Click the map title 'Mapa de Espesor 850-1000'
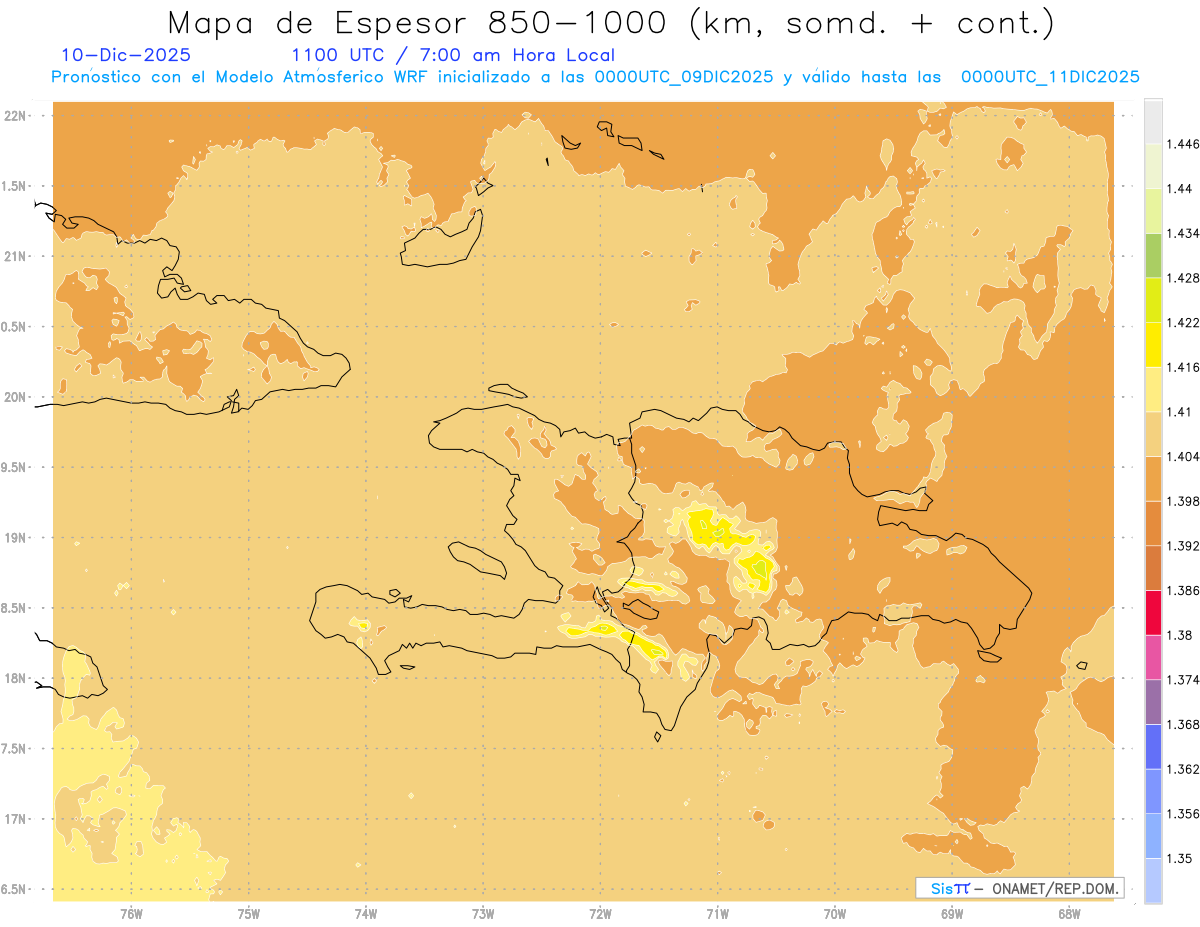This screenshot has width=1200, height=927. point(419,23)
